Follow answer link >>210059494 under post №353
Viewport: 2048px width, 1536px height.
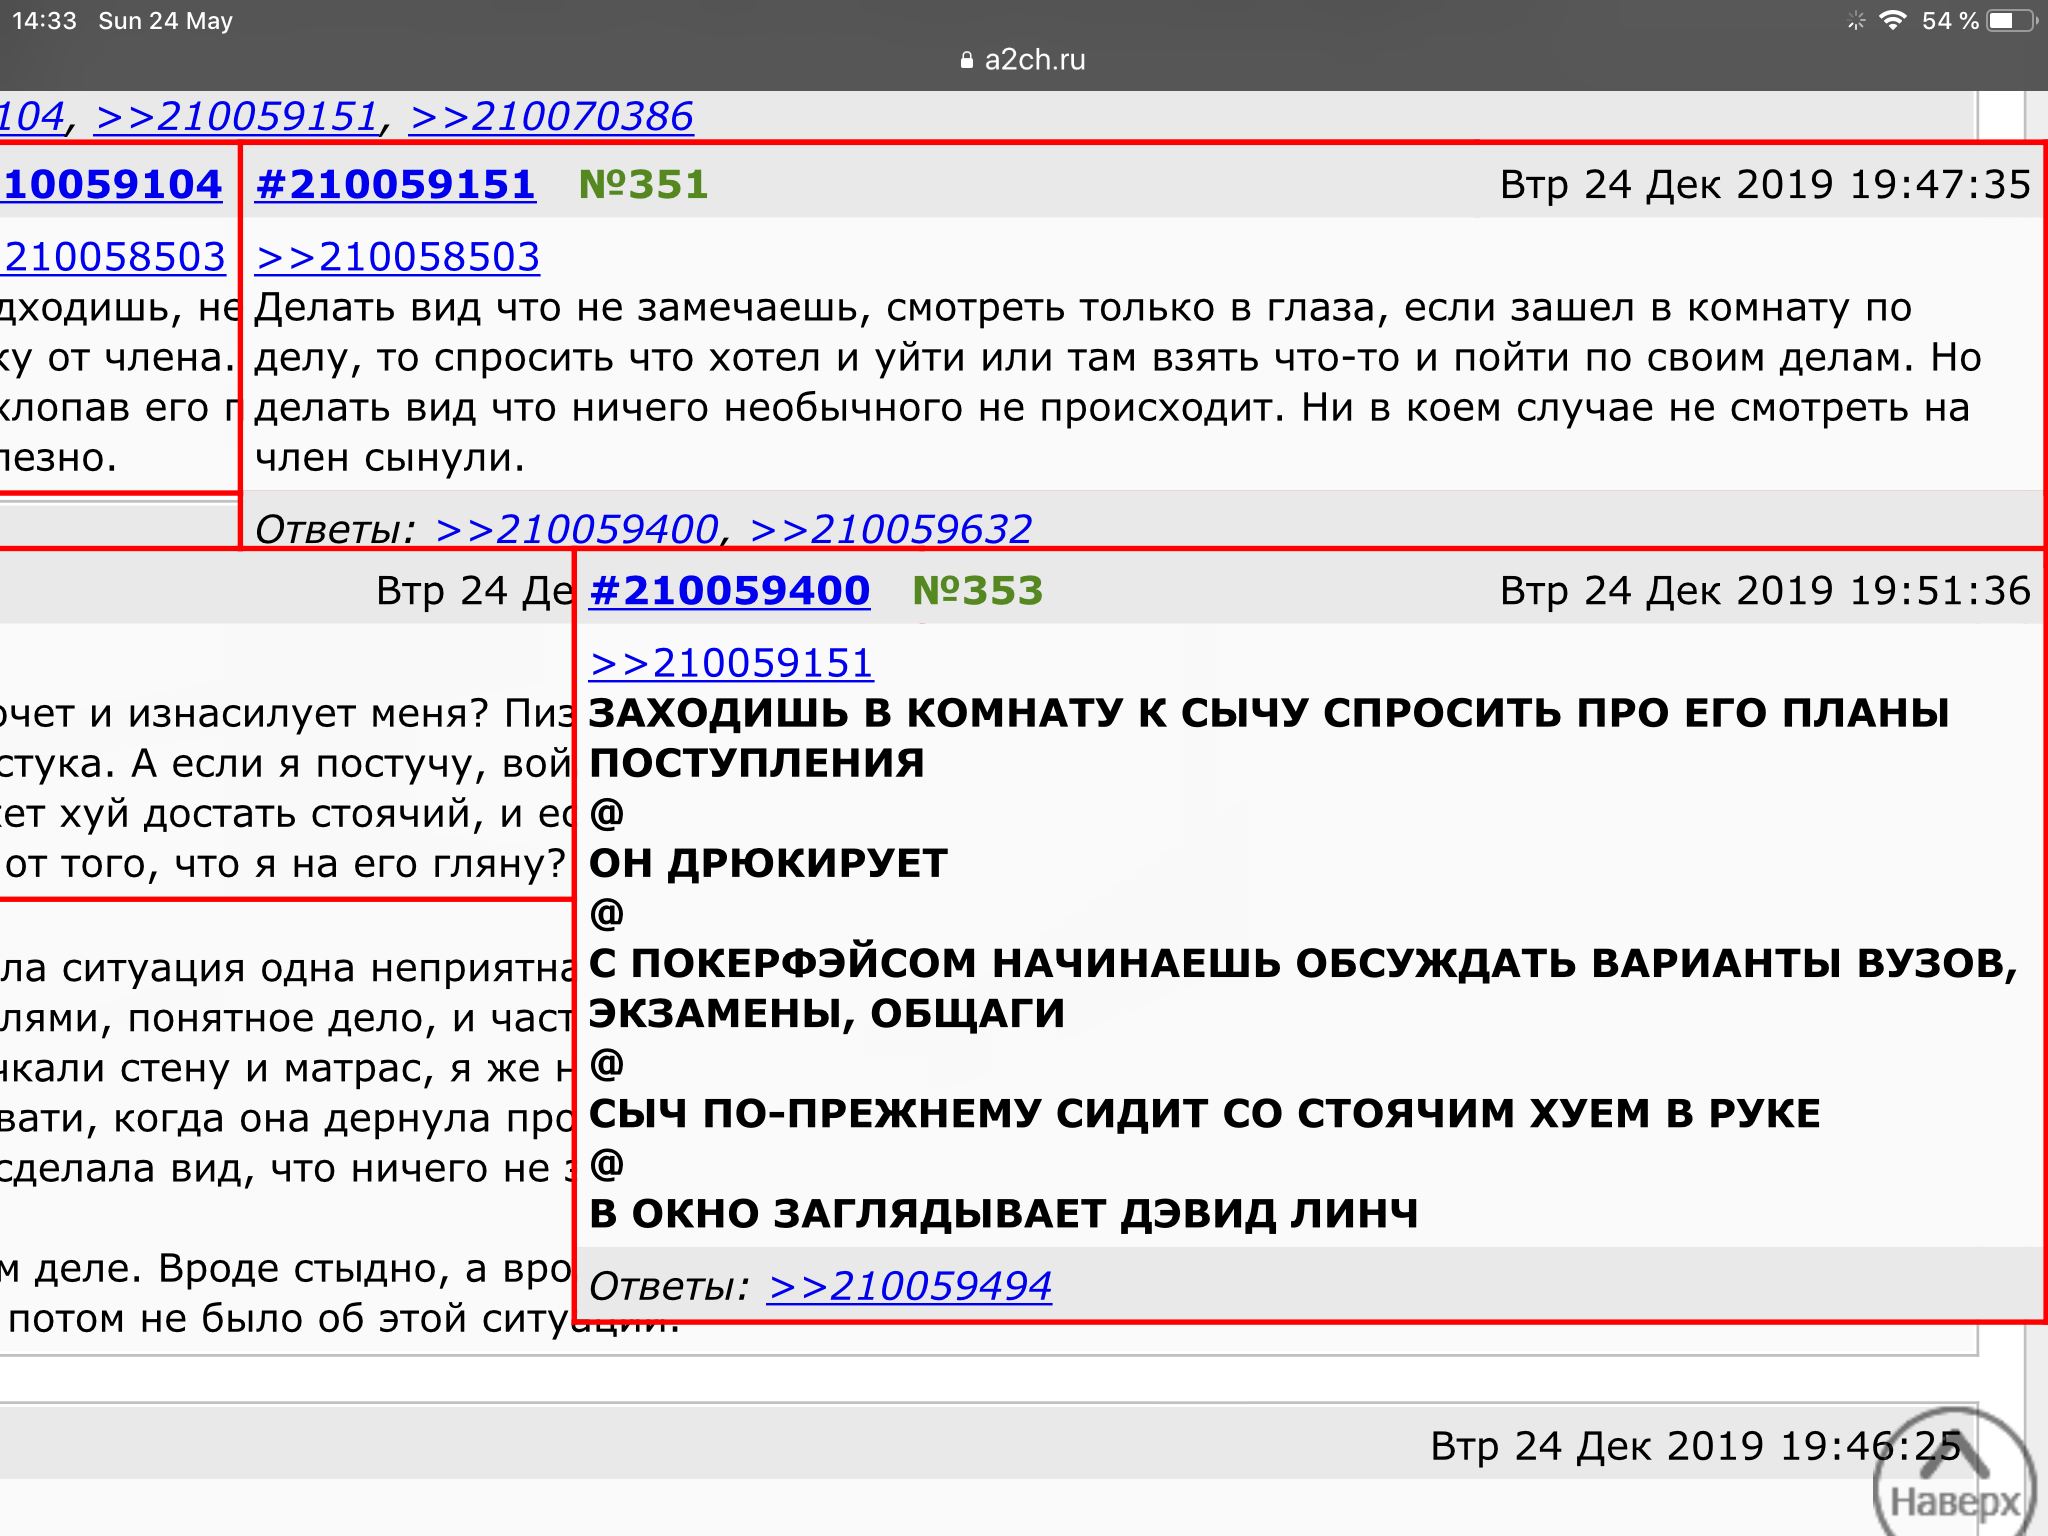(910, 1286)
